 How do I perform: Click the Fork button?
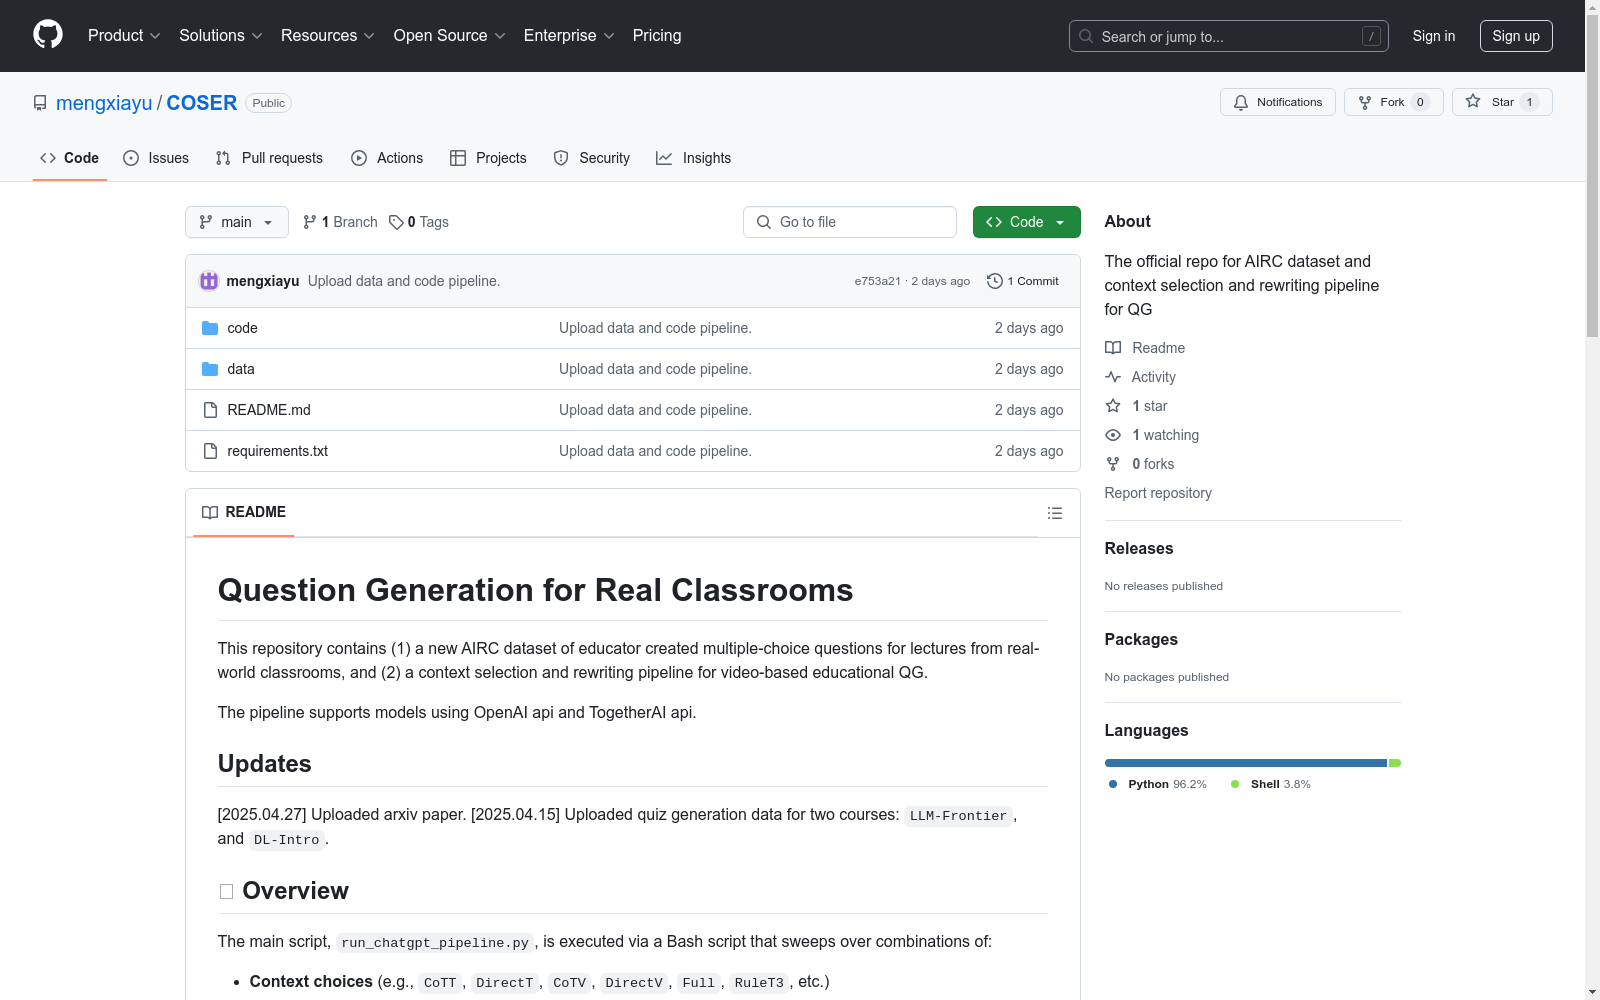(x=1394, y=102)
